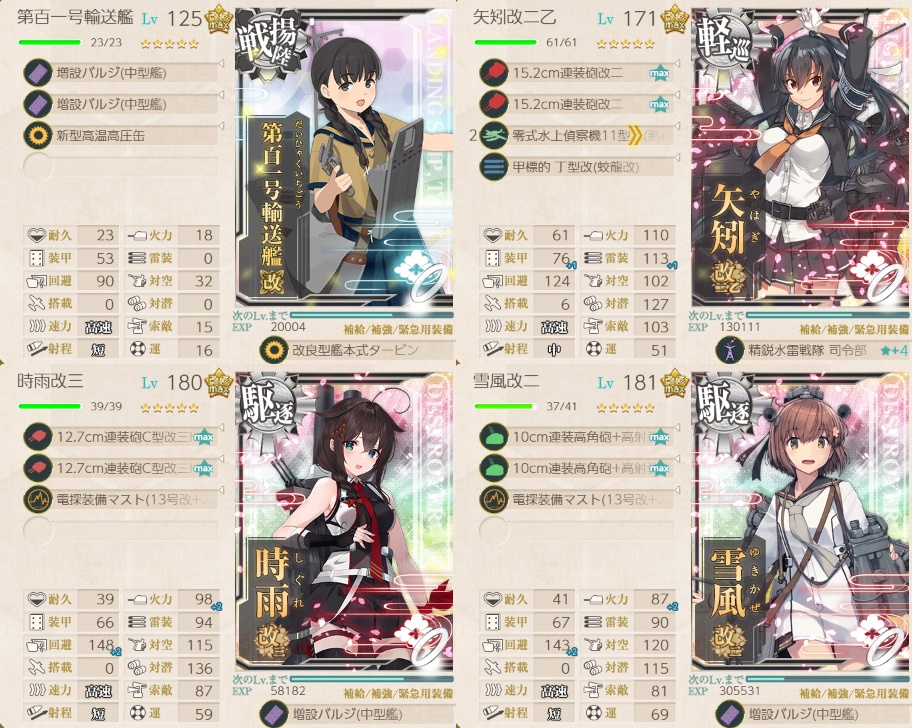Select 精鋭水雷戦隊 司令部 command facility icon

(730, 350)
